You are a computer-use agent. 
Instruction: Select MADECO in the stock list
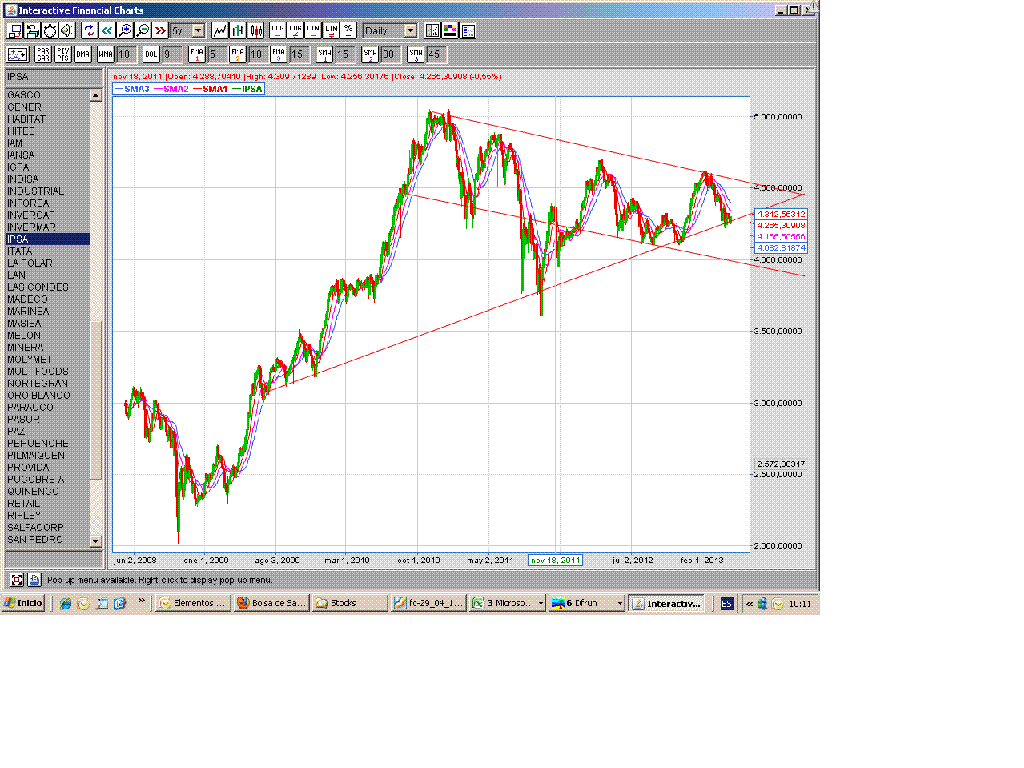tap(48, 299)
